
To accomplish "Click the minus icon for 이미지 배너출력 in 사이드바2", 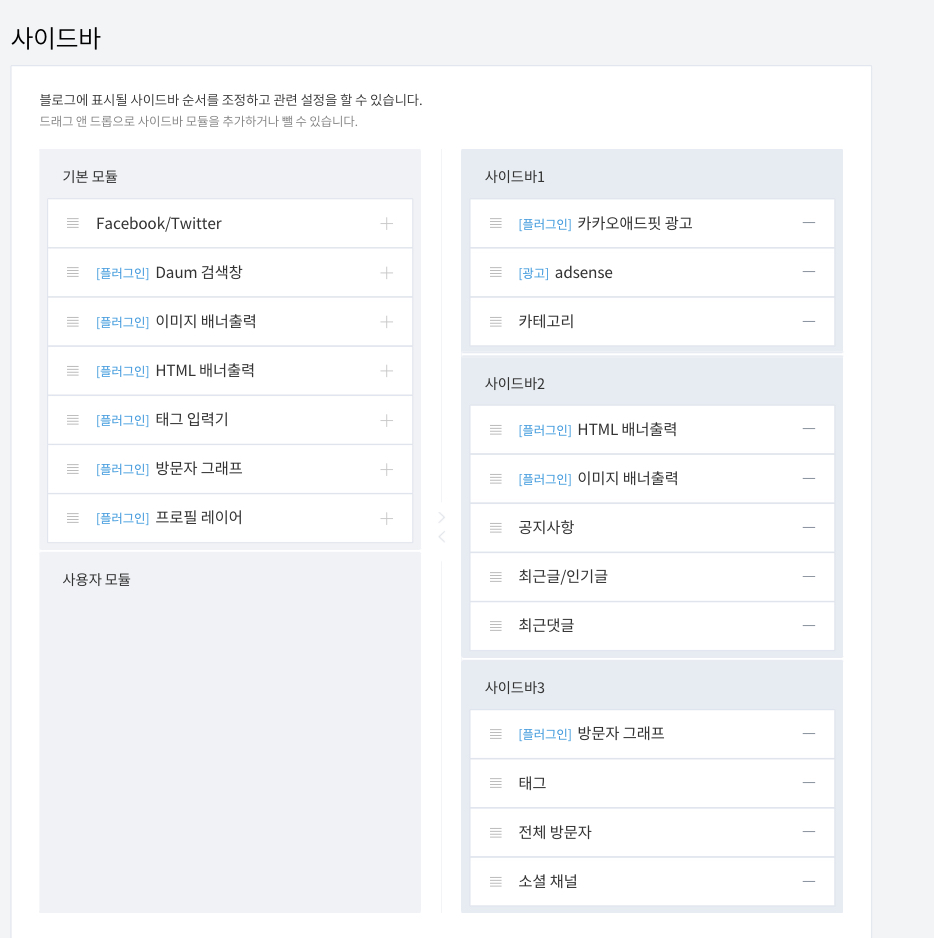I will (x=809, y=478).
